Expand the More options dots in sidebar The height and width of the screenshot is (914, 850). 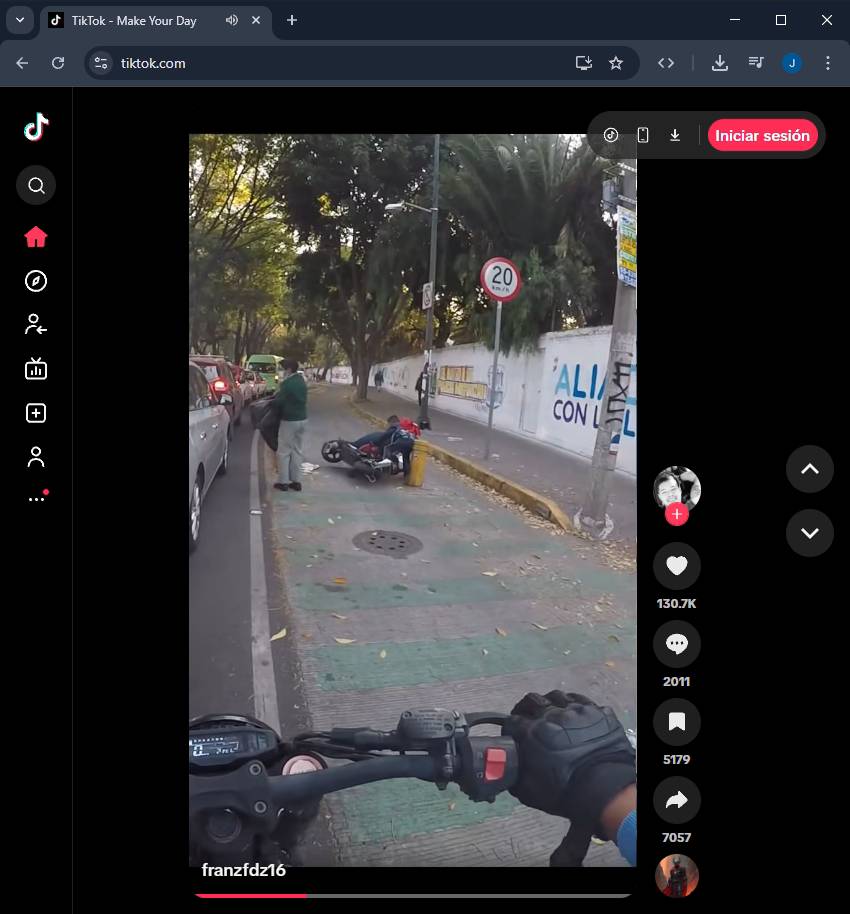tap(36, 499)
